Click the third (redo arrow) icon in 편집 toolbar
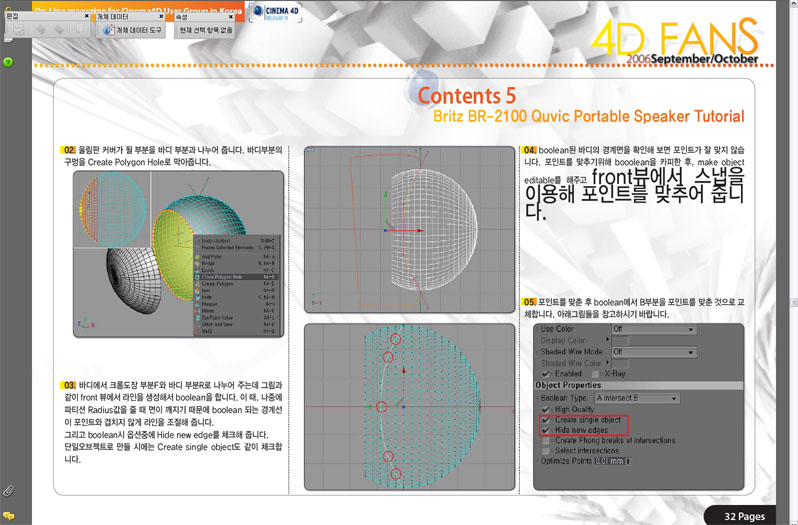Screen dimensions: 798x525 [x=60, y=30]
